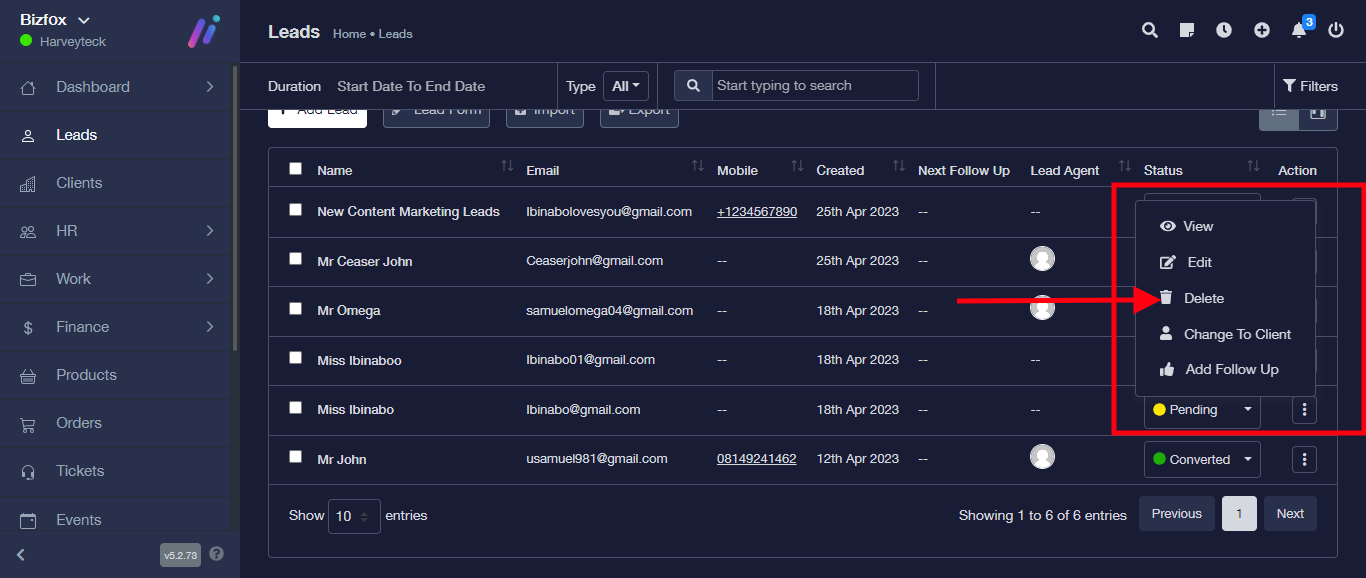
Task: Click the plus circle quick-add icon
Action: [x=1262, y=30]
